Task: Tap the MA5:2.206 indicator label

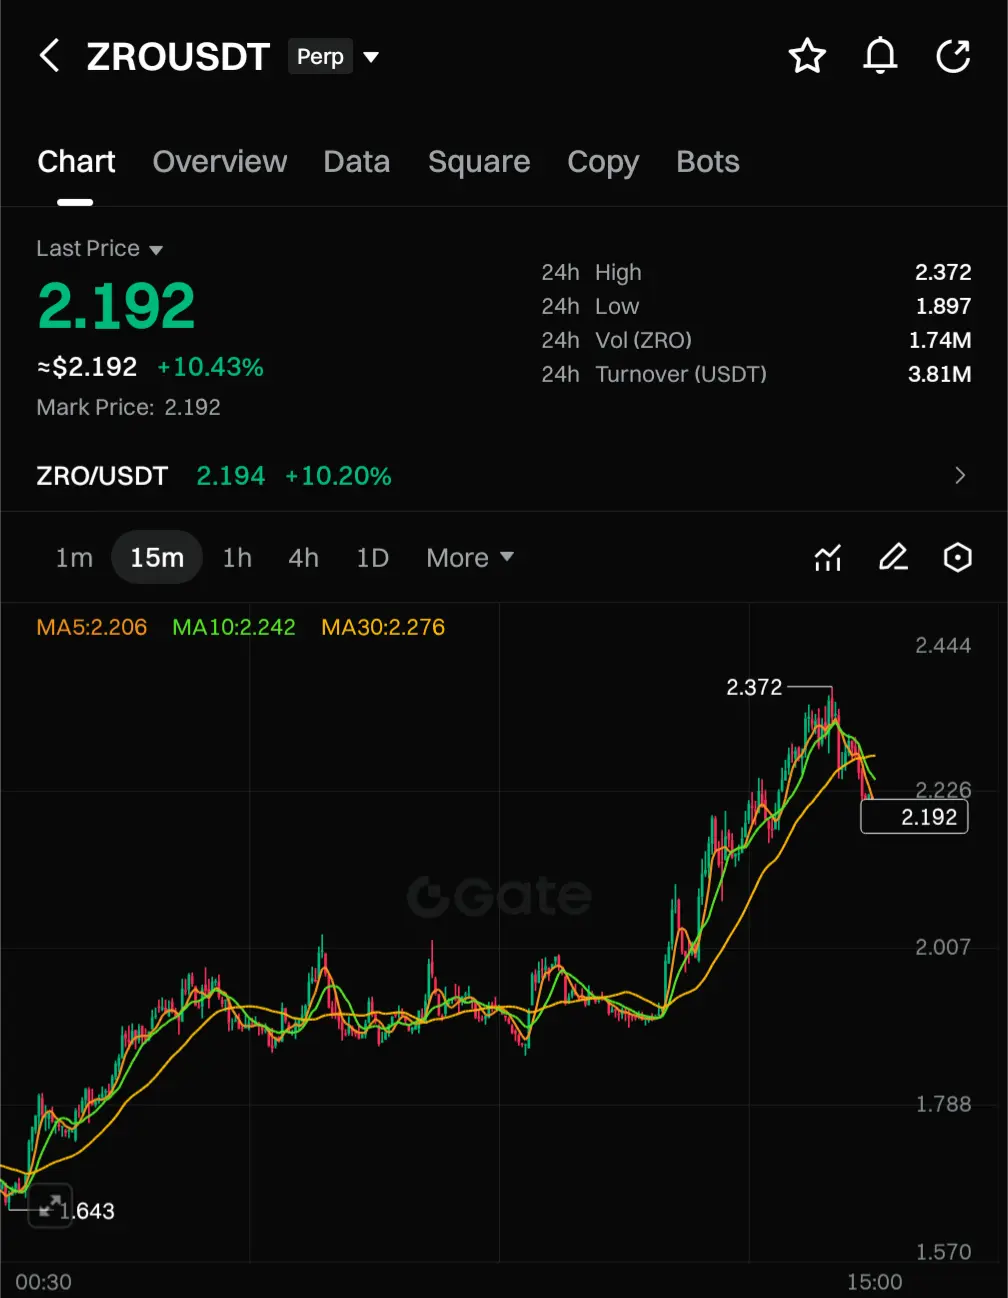Action: click(x=92, y=627)
